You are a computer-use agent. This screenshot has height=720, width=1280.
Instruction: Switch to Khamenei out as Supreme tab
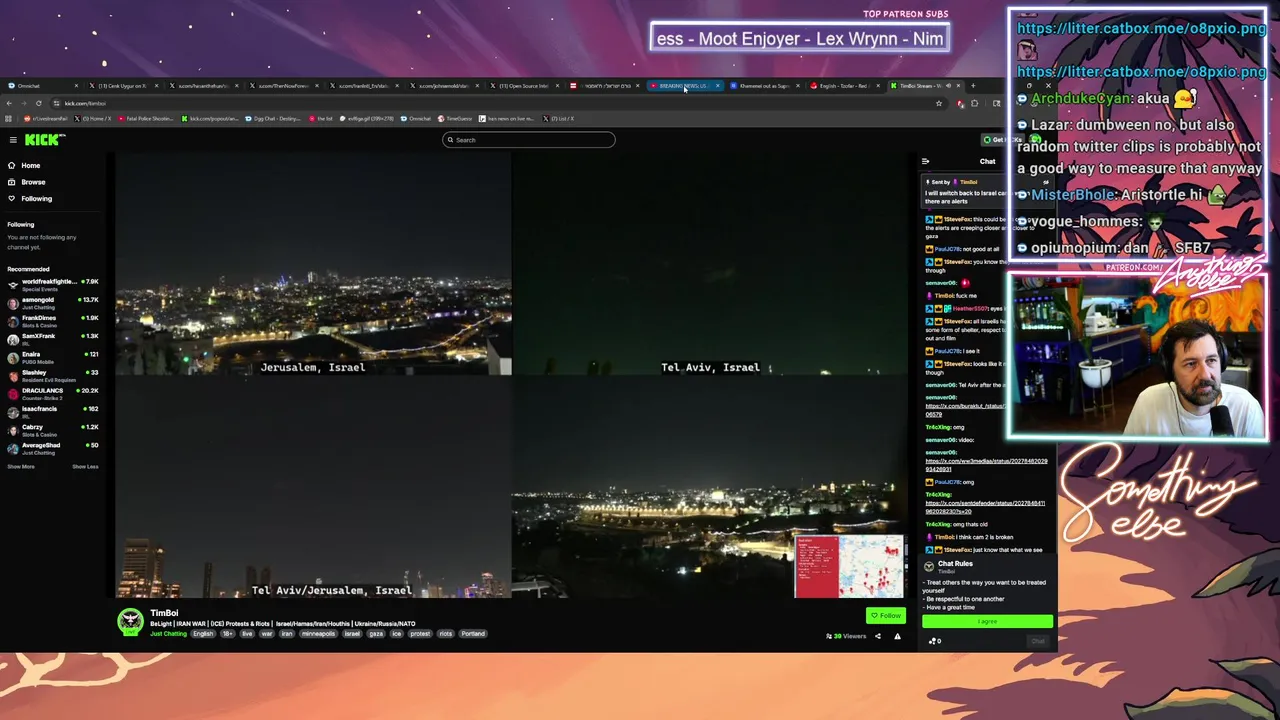pyautogui.click(x=765, y=86)
